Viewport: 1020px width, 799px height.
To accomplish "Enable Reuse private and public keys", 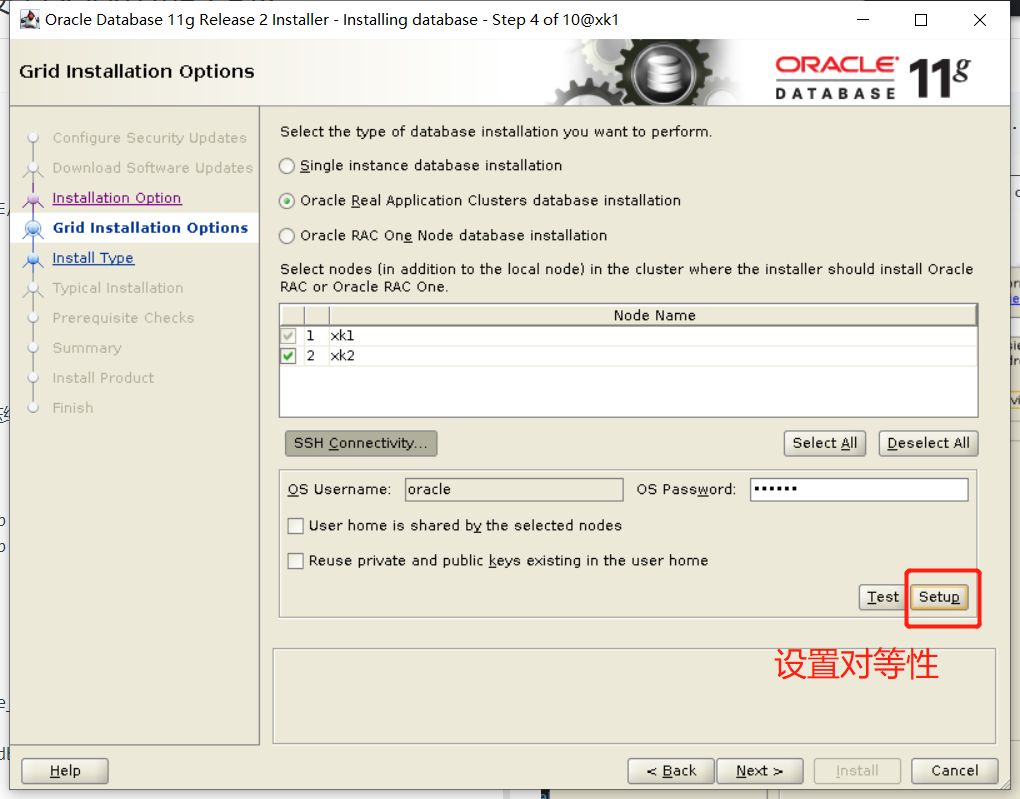I will tap(295, 561).
